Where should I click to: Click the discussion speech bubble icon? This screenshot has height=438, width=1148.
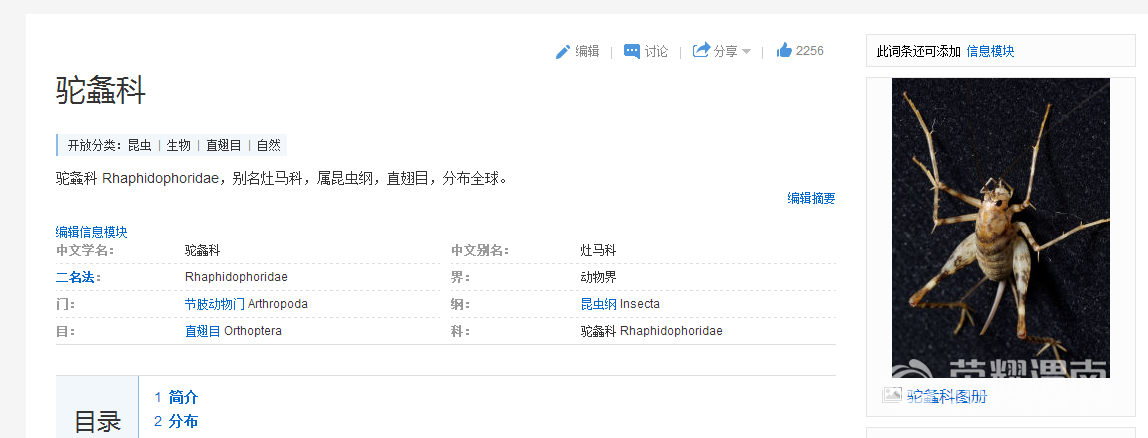pyautogui.click(x=632, y=51)
